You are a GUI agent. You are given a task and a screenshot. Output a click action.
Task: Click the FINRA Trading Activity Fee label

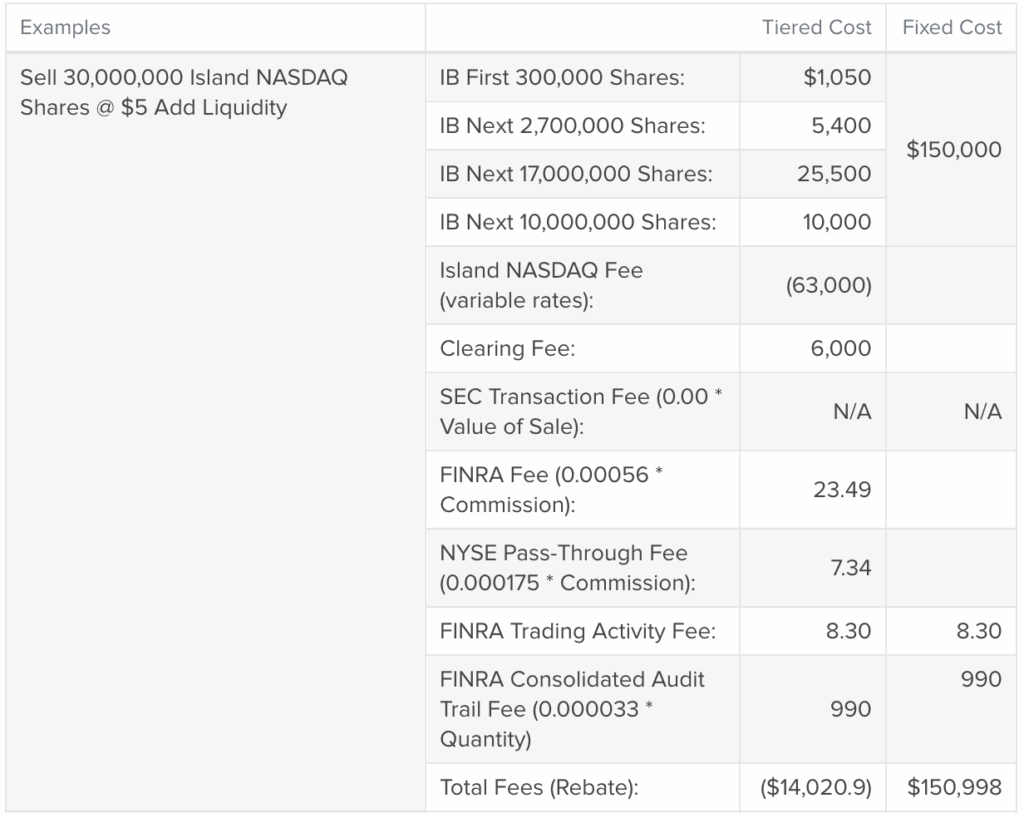tap(577, 631)
